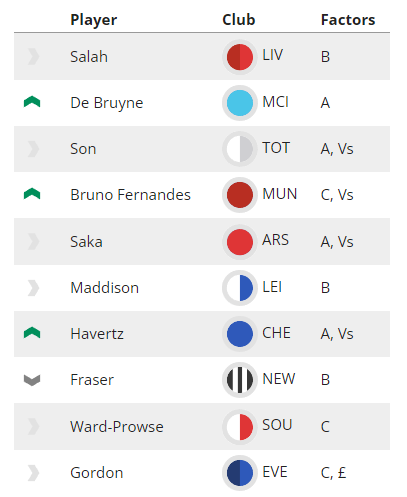
Task: Expand the Gordon row chevron
Action: (33, 473)
